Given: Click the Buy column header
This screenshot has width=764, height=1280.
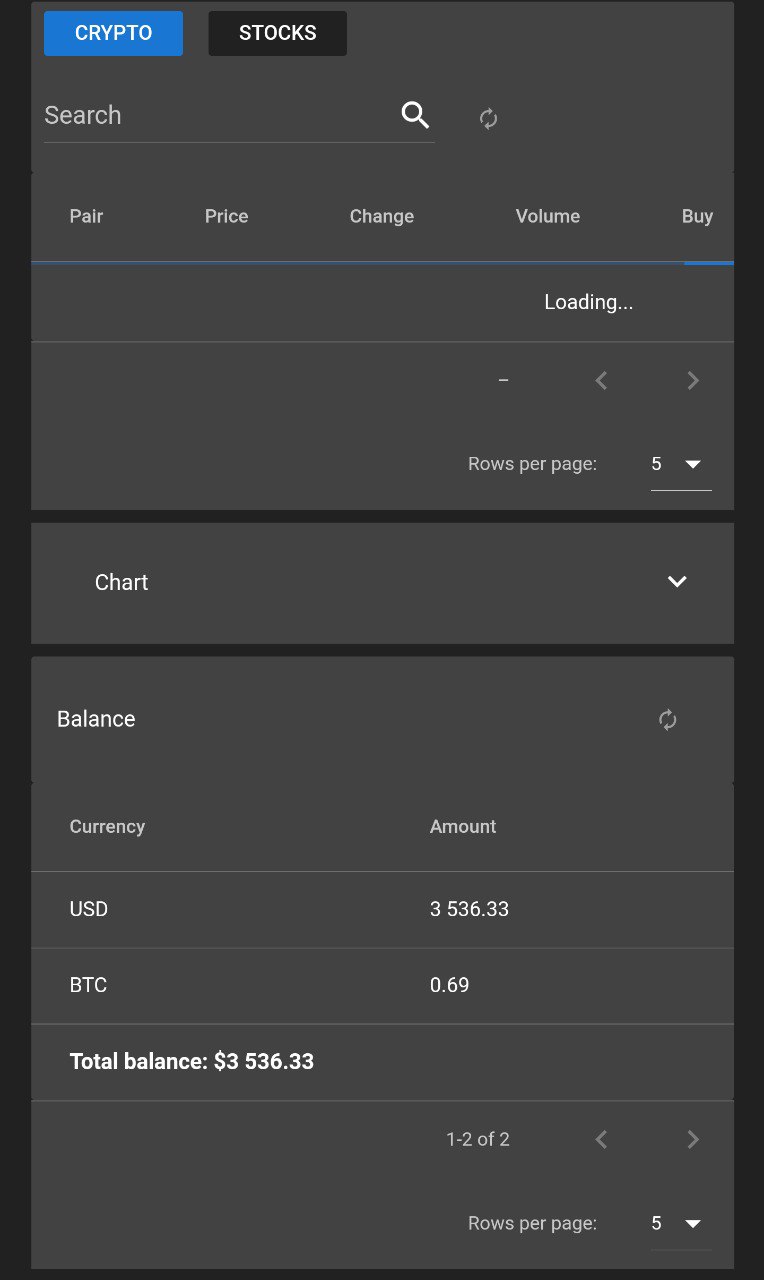Looking at the screenshot, I should [697, 216].
